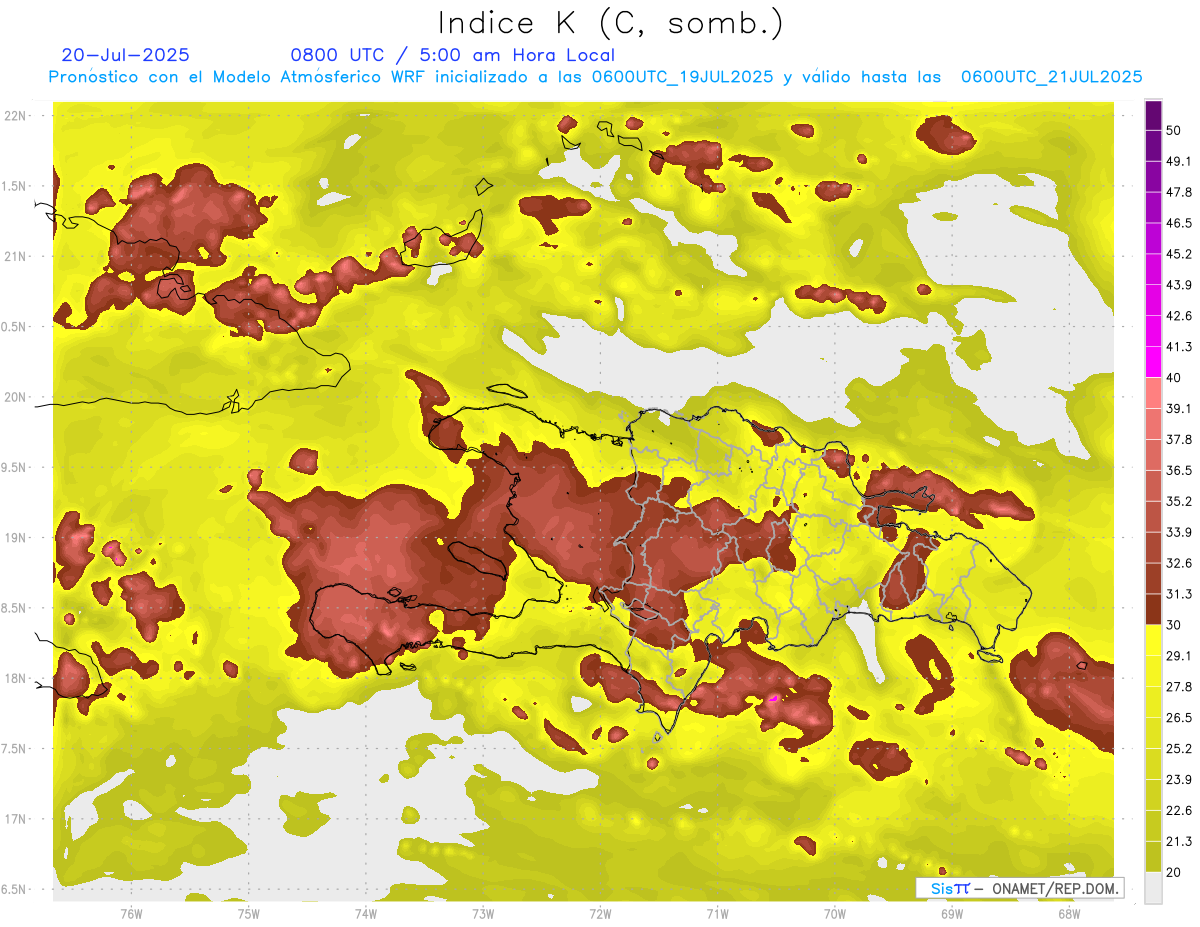The height and width of the screenshot is (927, 1200).
Task: Click the colorbar value '37.8'
Action: click(x=1179, y=439)
